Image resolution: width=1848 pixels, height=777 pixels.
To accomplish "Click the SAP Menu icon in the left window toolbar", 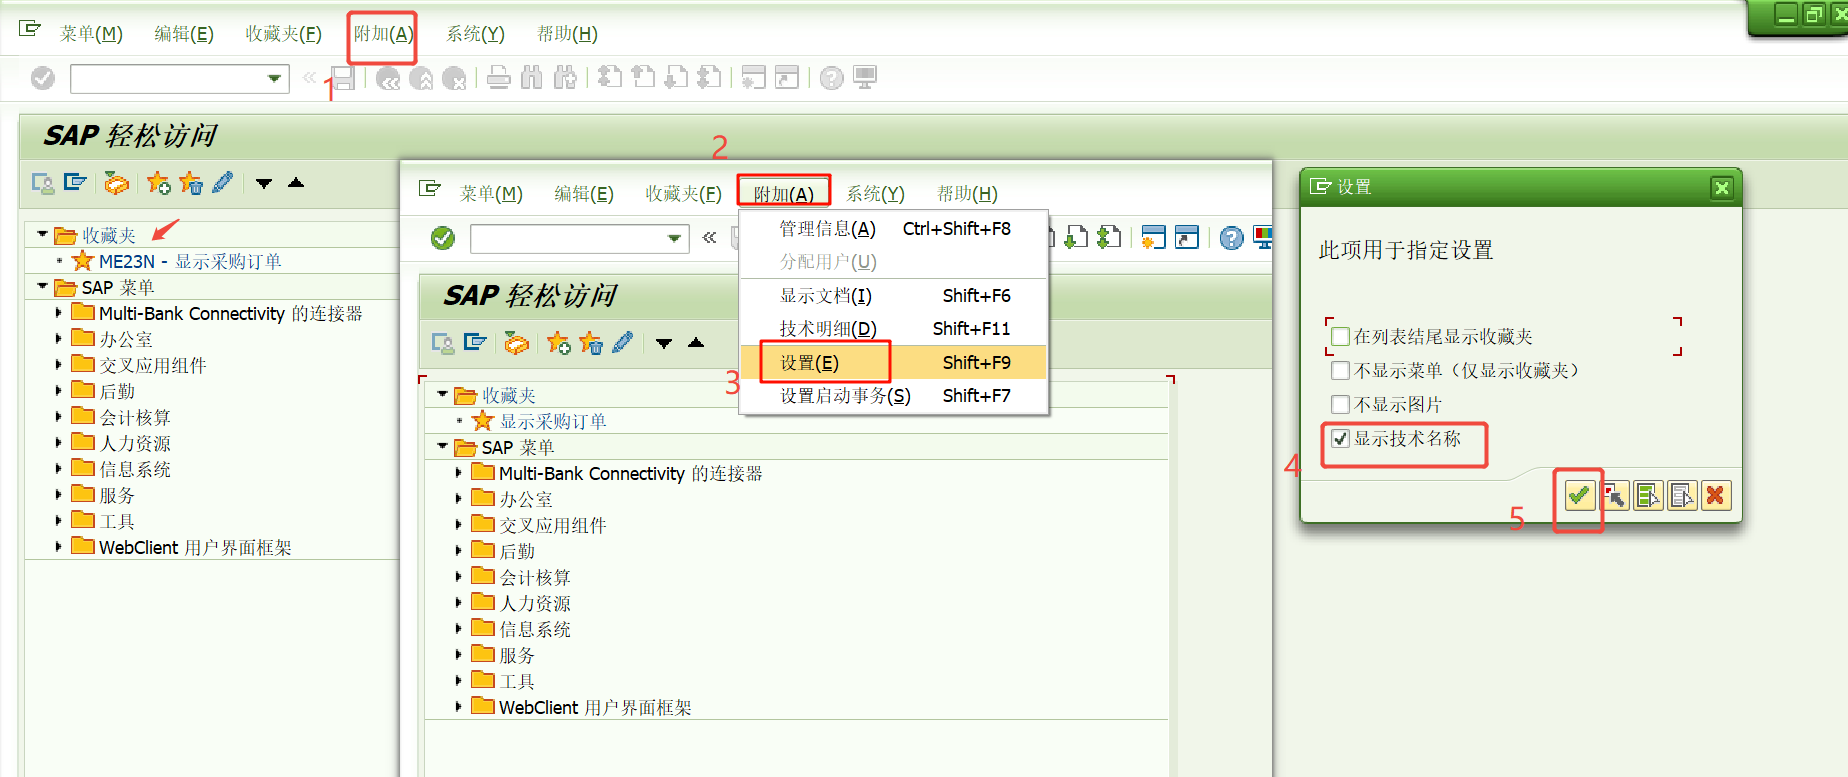I will click(76, 183).
